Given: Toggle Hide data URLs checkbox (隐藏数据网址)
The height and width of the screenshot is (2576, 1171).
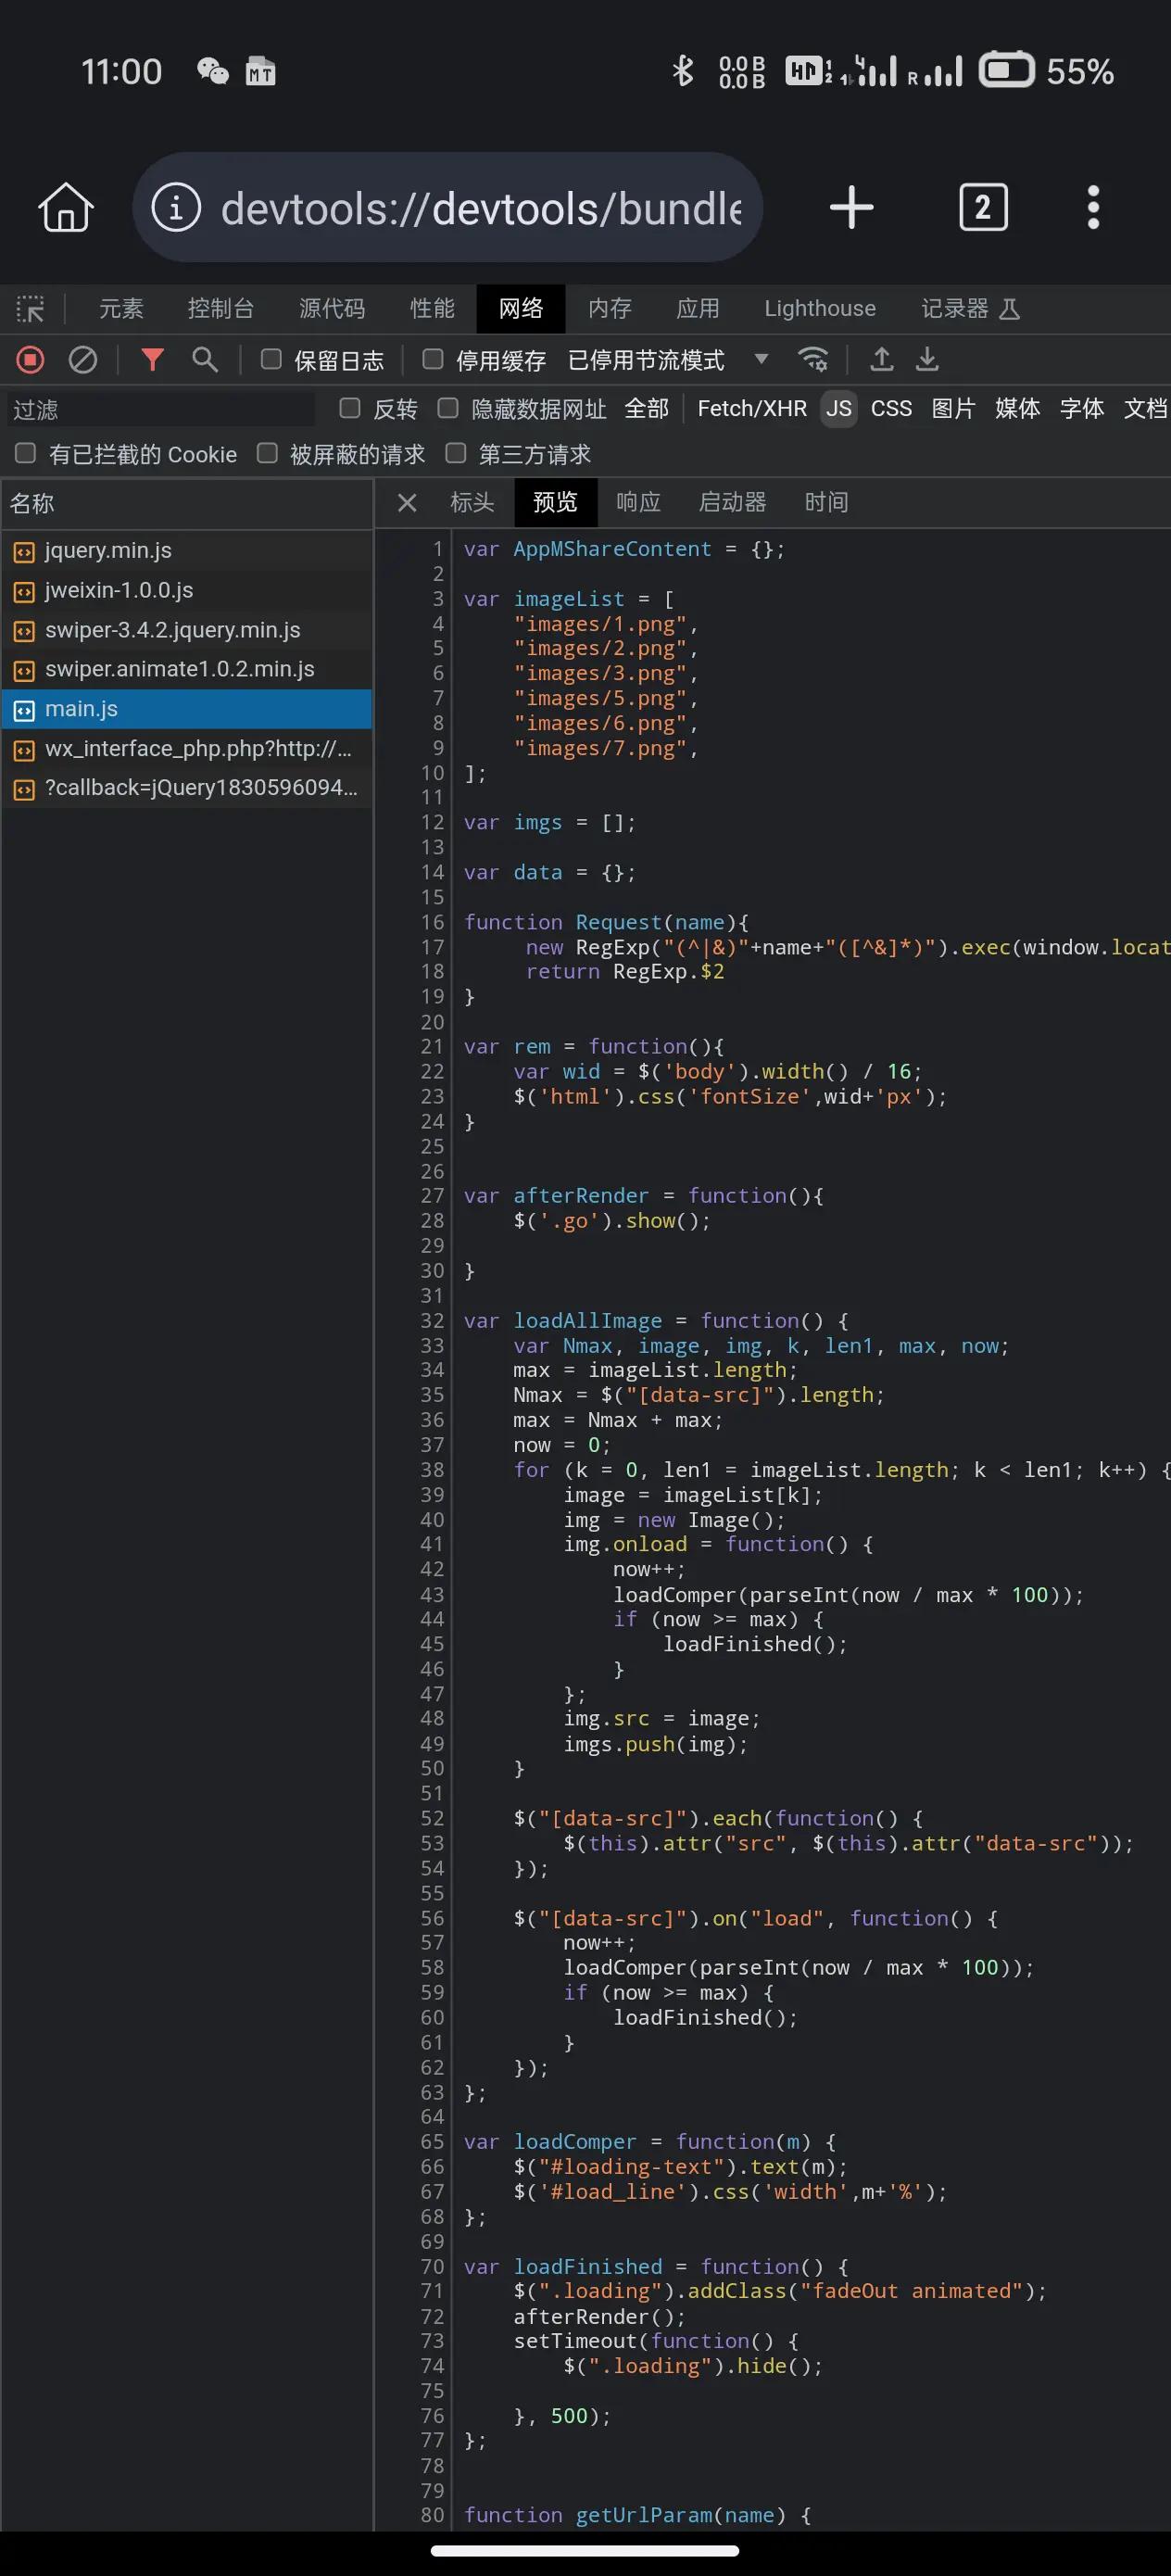Looking at the screenshot, I should pos(448,407).
